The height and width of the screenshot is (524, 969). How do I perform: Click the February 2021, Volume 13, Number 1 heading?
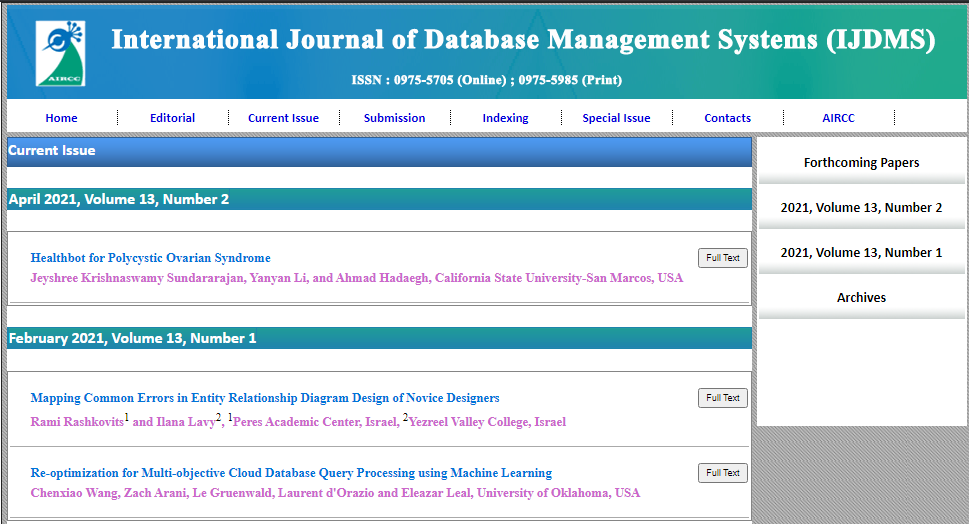(x=379, y=338)
